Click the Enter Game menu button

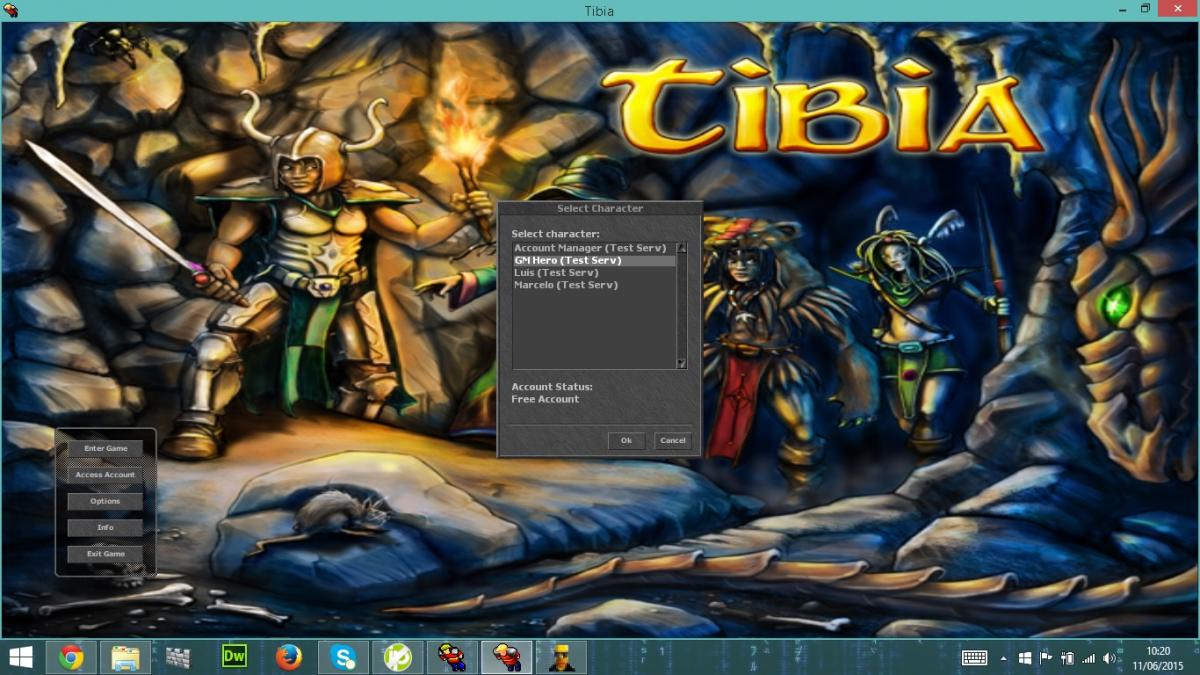[105, 449]
